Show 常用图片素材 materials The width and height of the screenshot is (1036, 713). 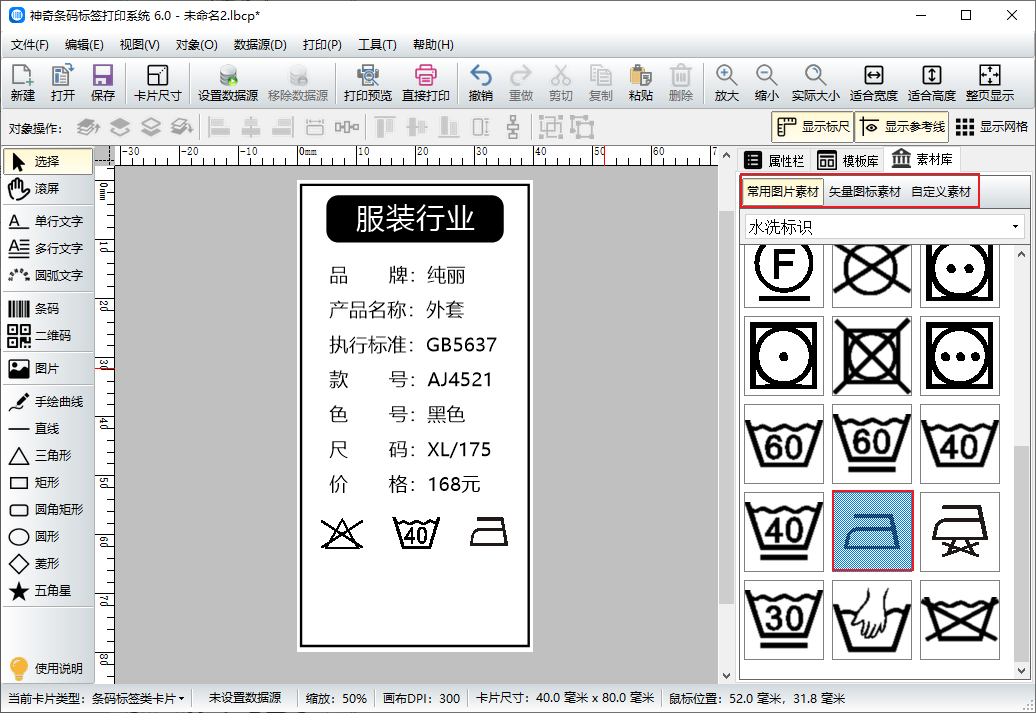point(783,192)
